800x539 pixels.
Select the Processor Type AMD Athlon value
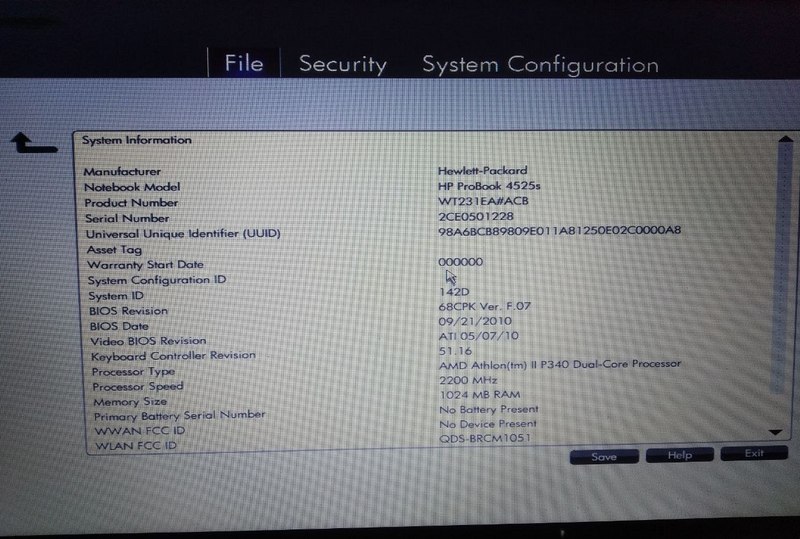point(560,364)
